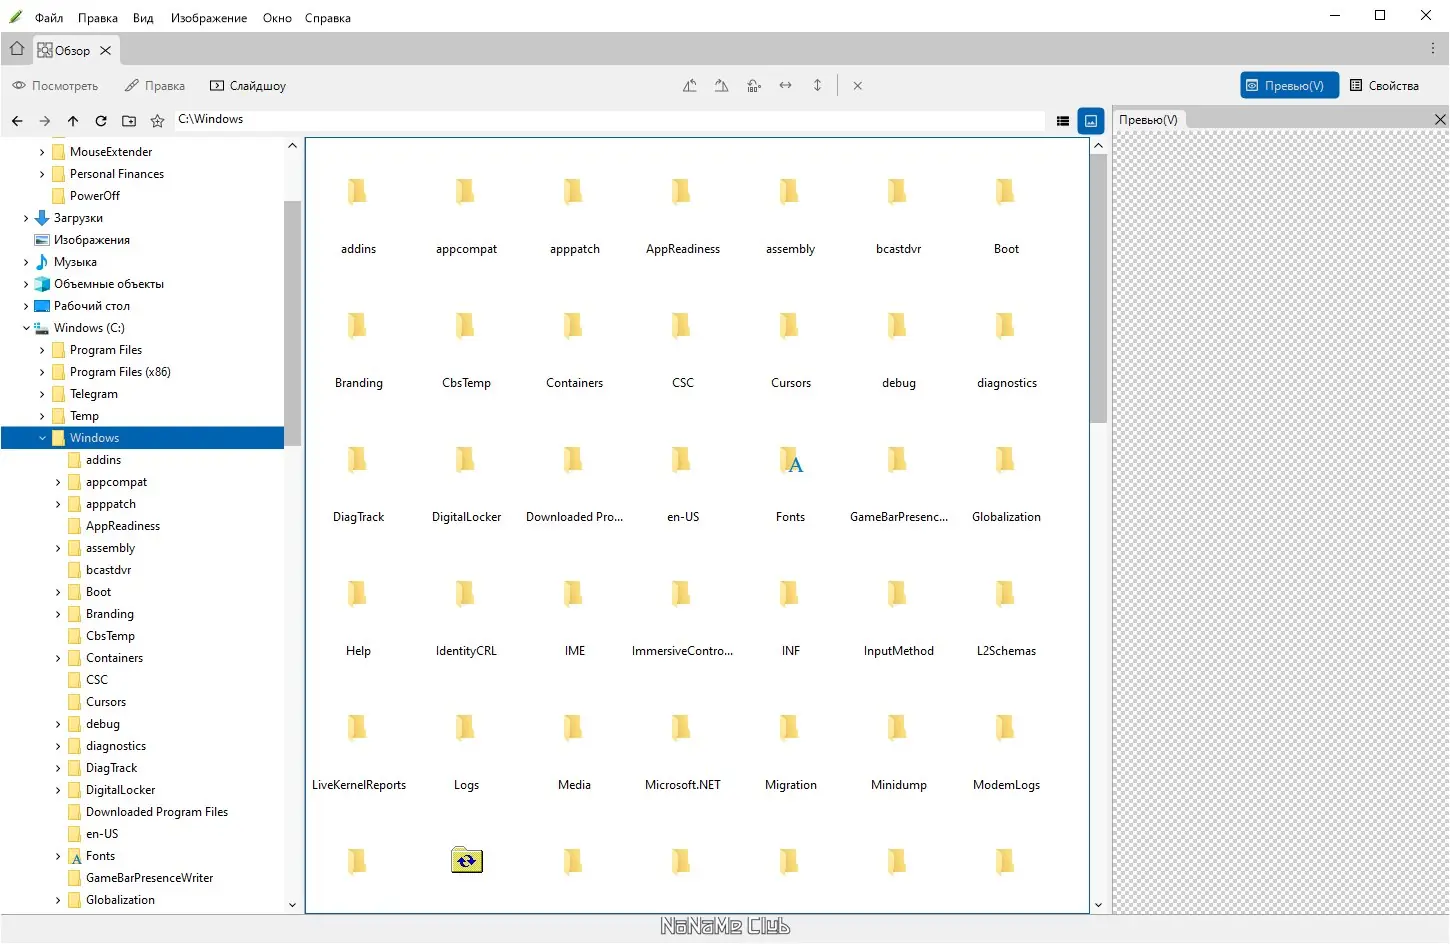Open the Файл menu
This screenshot has height=944, width=1450.
click(49, 18)
